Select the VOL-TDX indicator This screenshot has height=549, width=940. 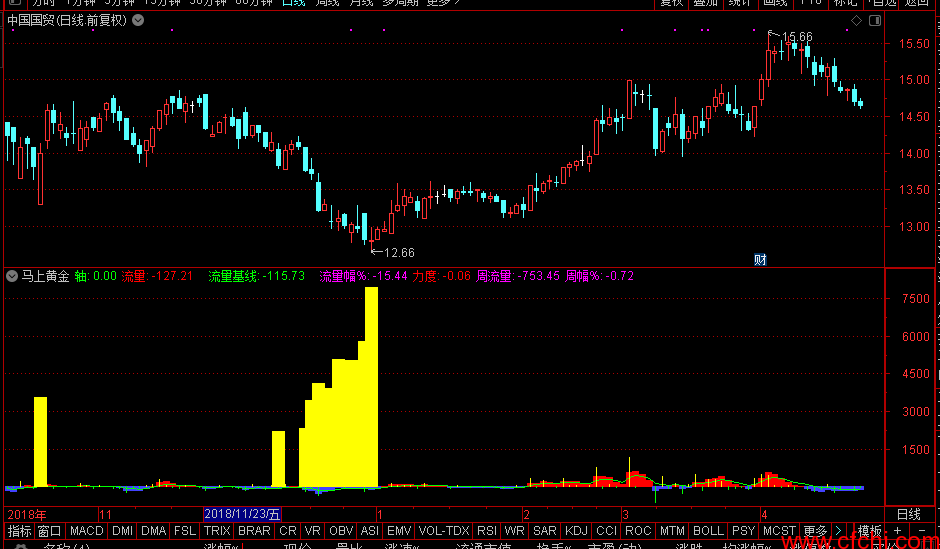(x=444, y=530)
